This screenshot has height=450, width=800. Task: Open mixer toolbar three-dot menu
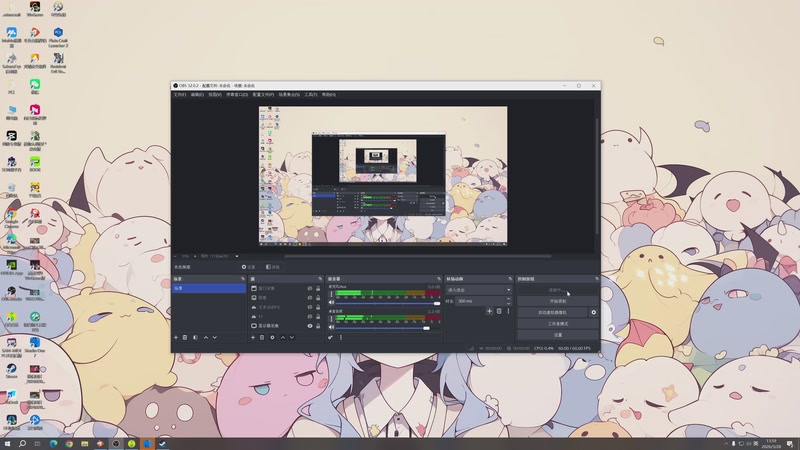point(341,337)
